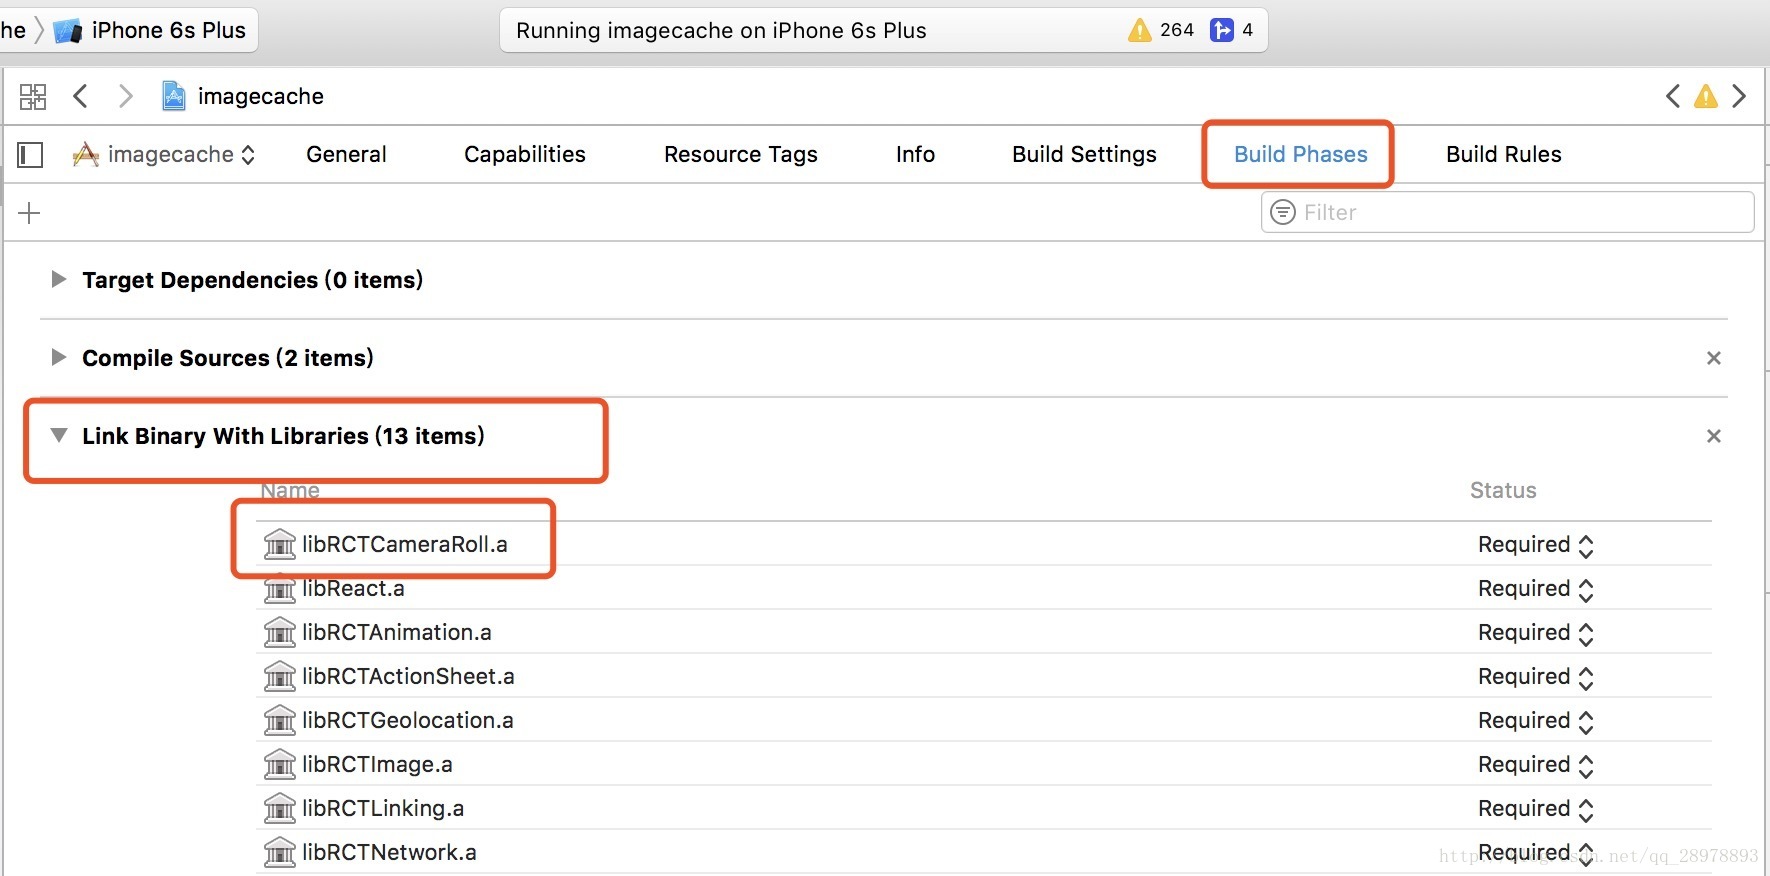The width and height of the screenshot is (1770, 876).
Task: Select libRCTActionSheet.a library row
Action: (984, 676)
